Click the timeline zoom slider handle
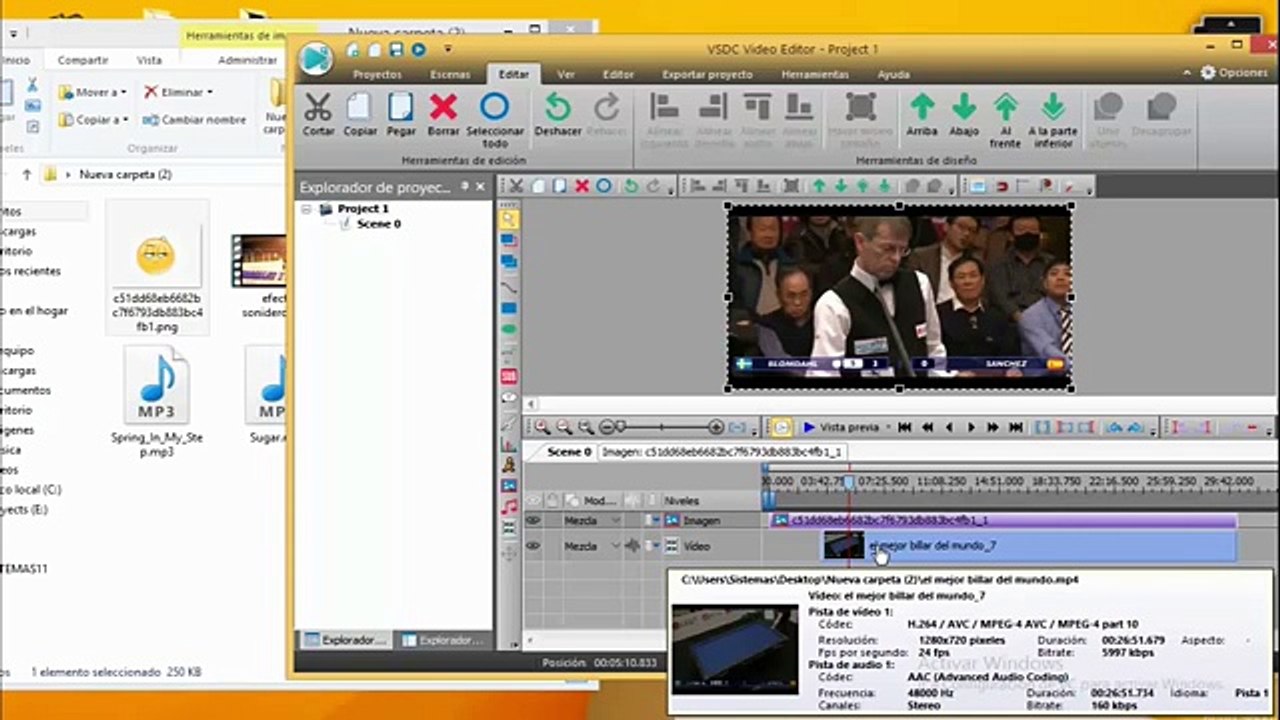1280x720 pixels. click(620, 427)
